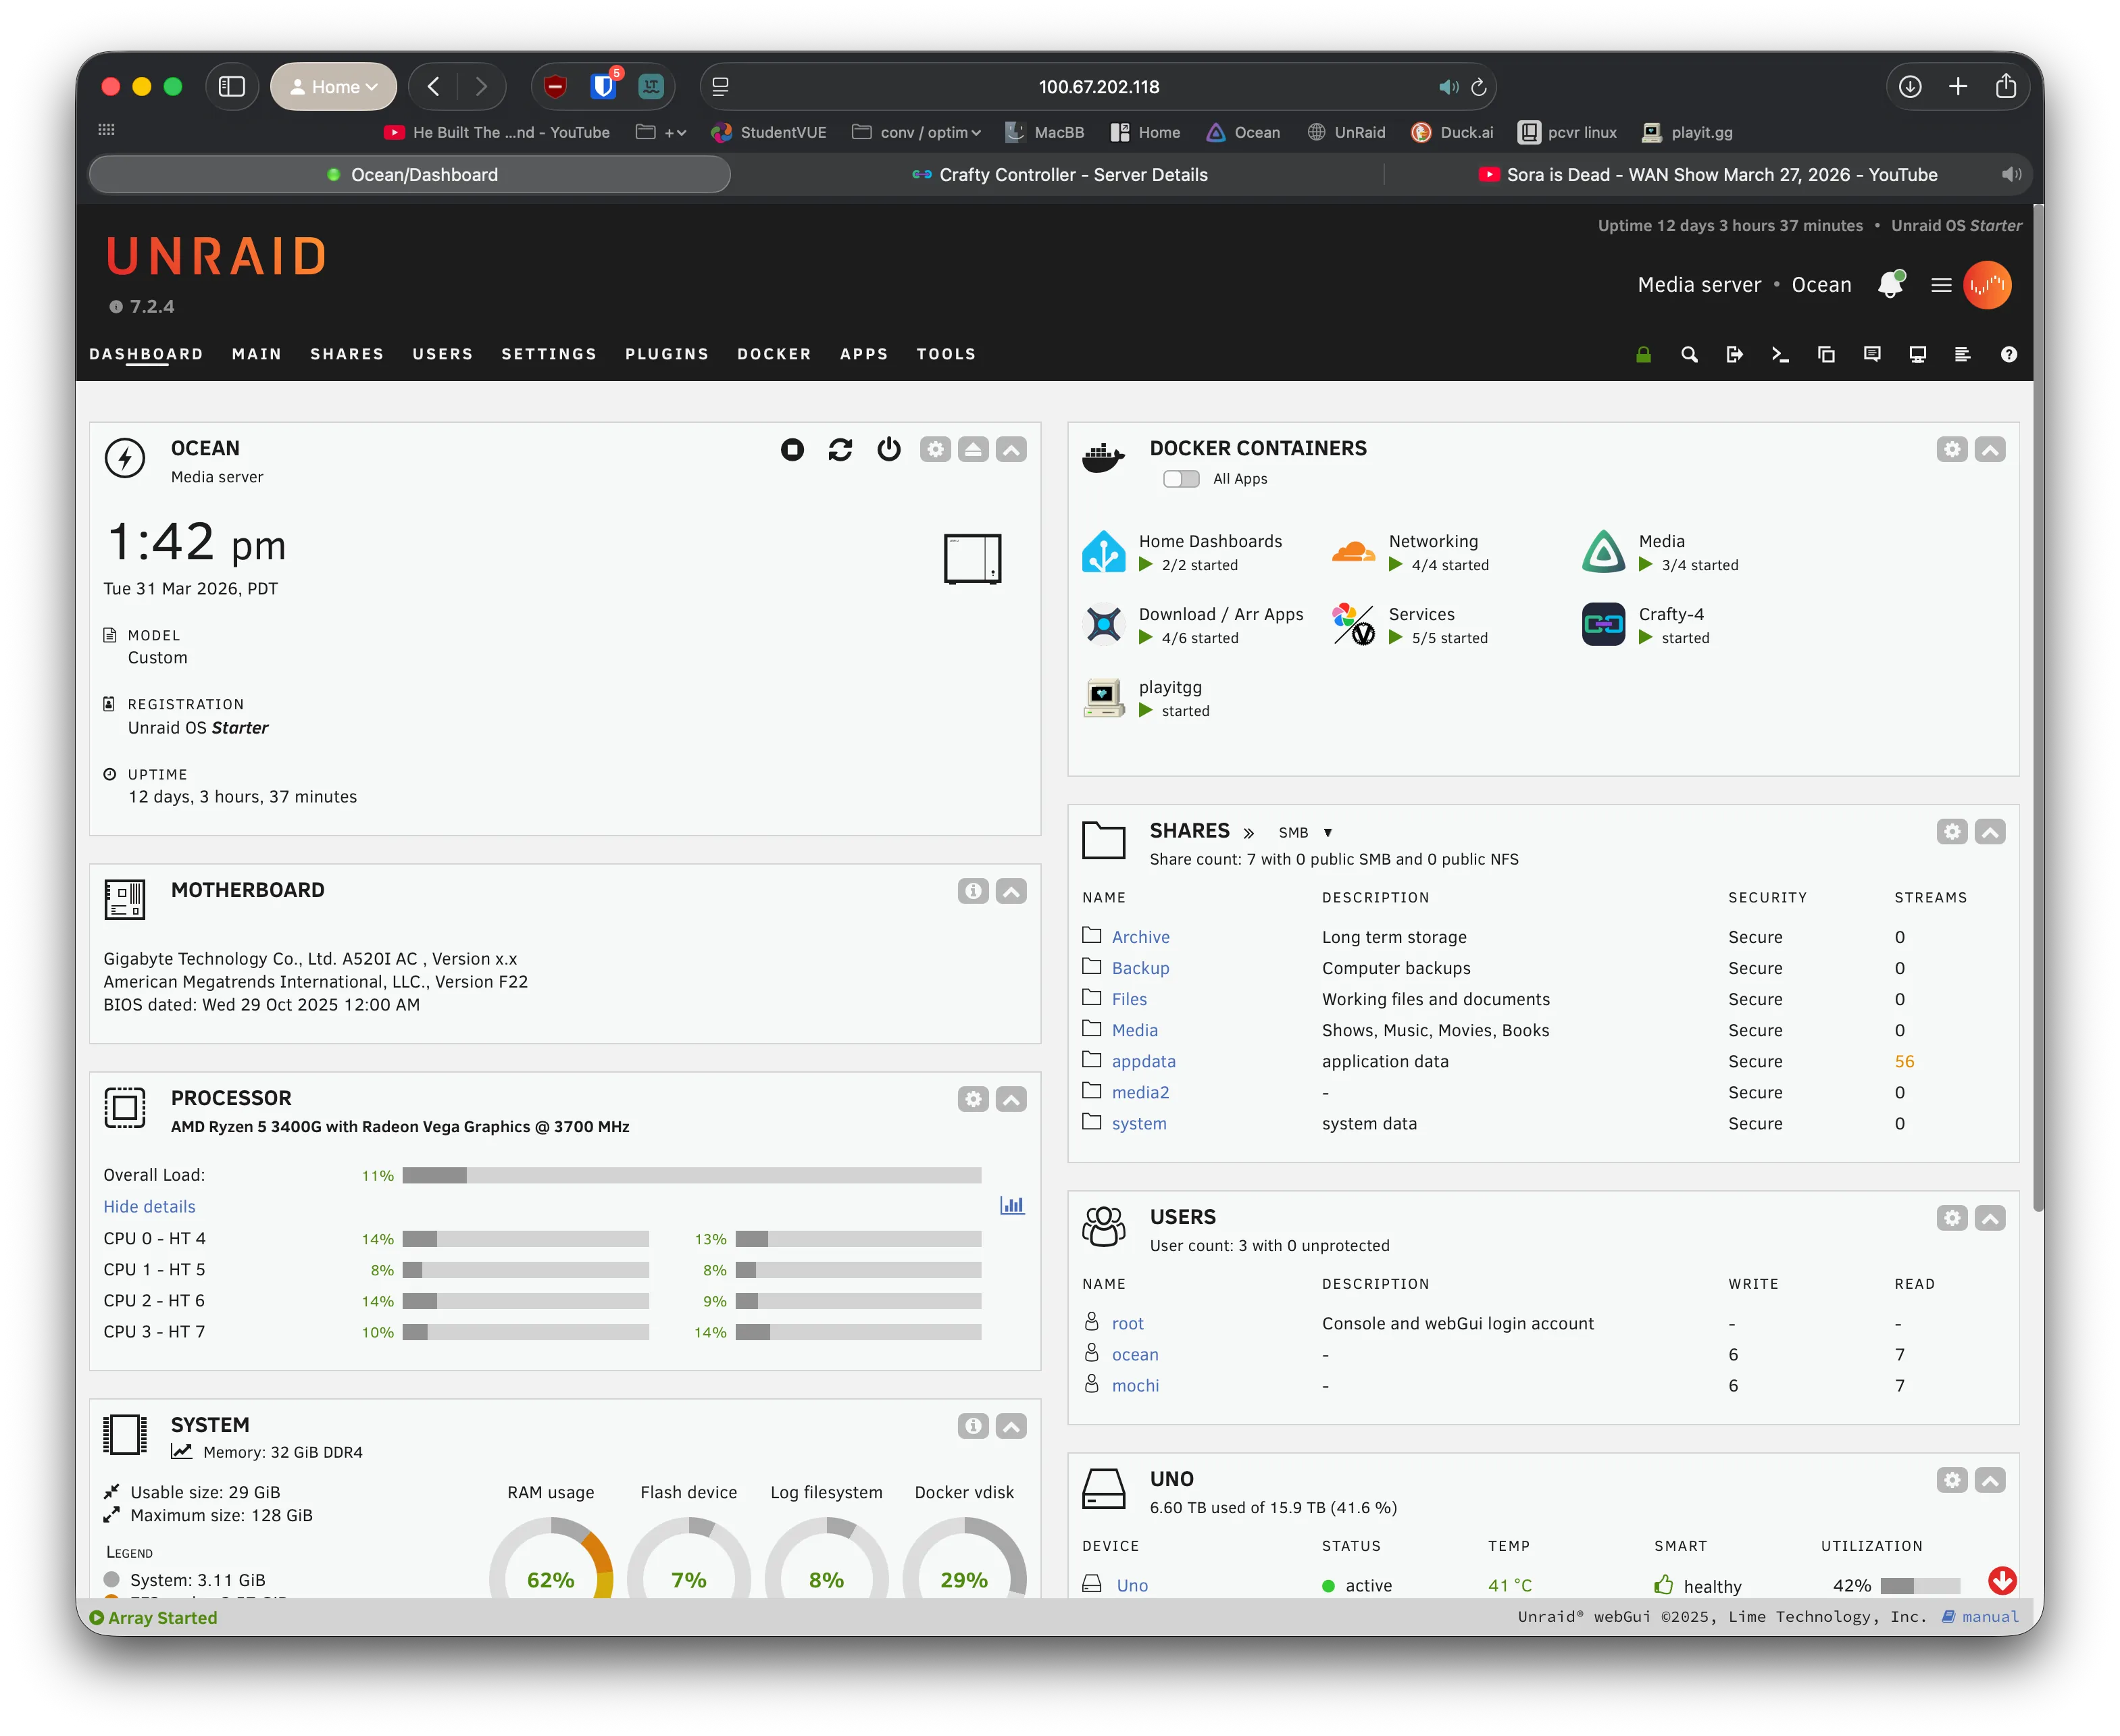Screen dimensions: 2120x1736
Task: Open the TOOLS menu tab
Action: (946, 355)
